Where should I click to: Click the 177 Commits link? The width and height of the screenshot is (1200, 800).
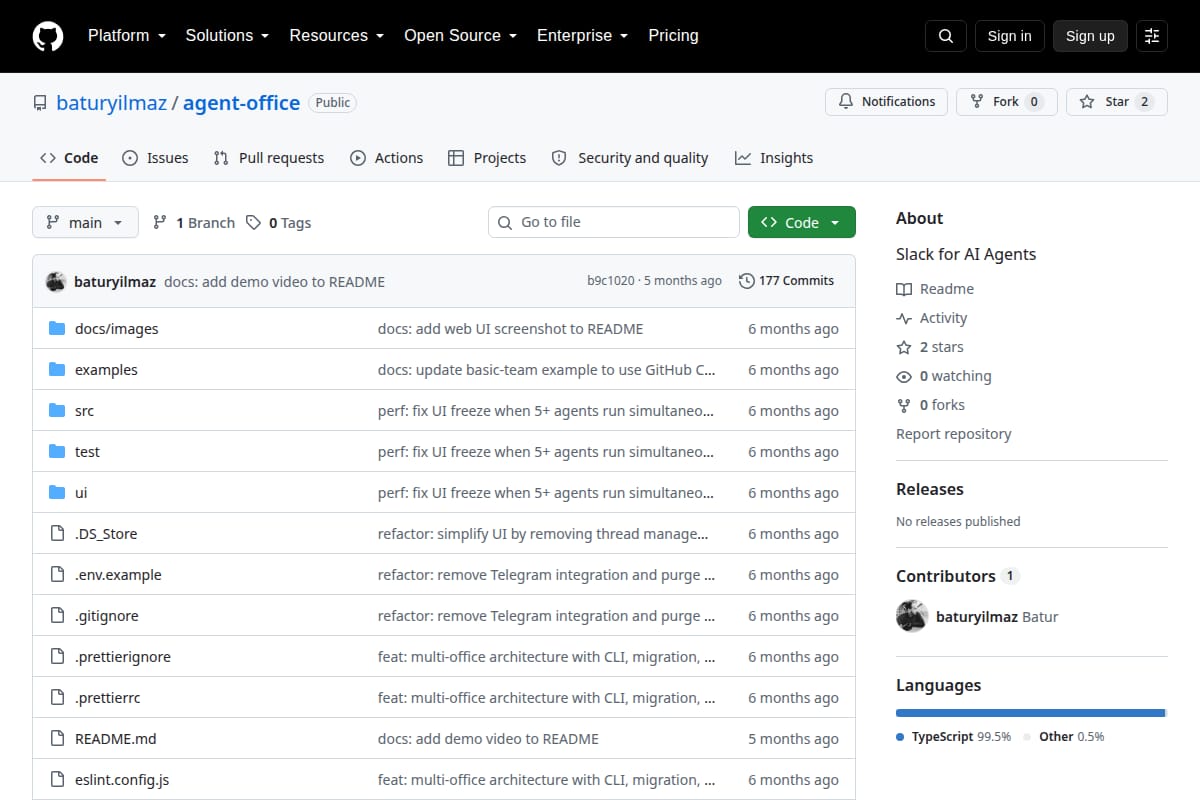click(786, 281)
